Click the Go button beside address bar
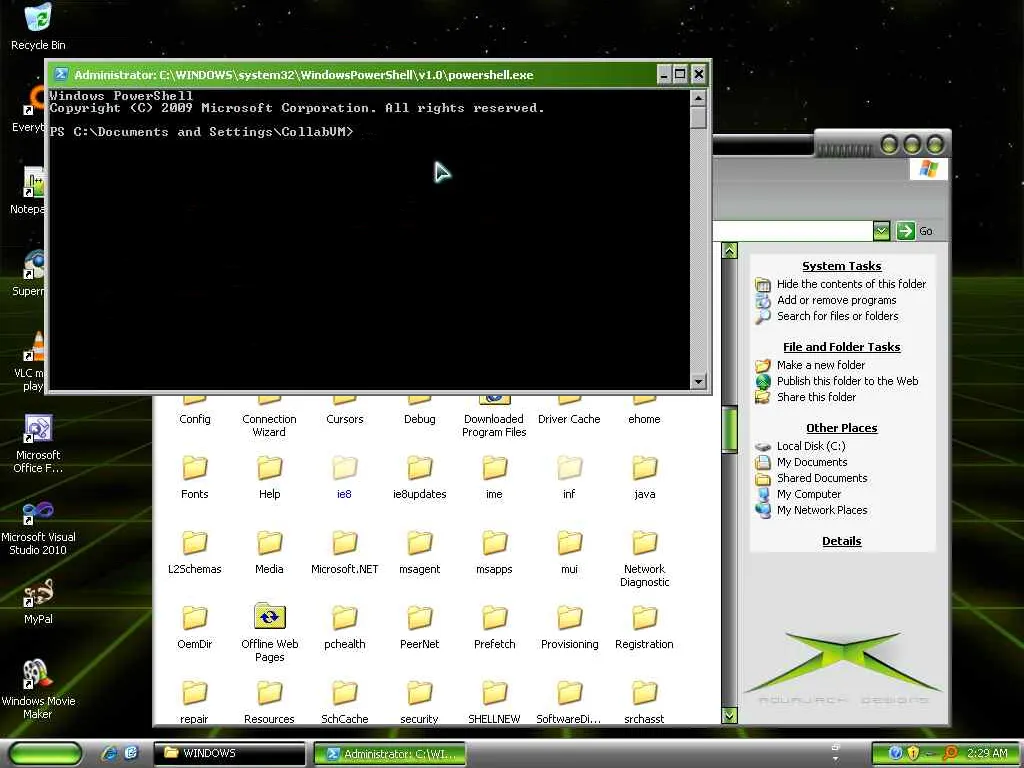Viewport: 1024px width, 768px height. (x=915, y=231)
